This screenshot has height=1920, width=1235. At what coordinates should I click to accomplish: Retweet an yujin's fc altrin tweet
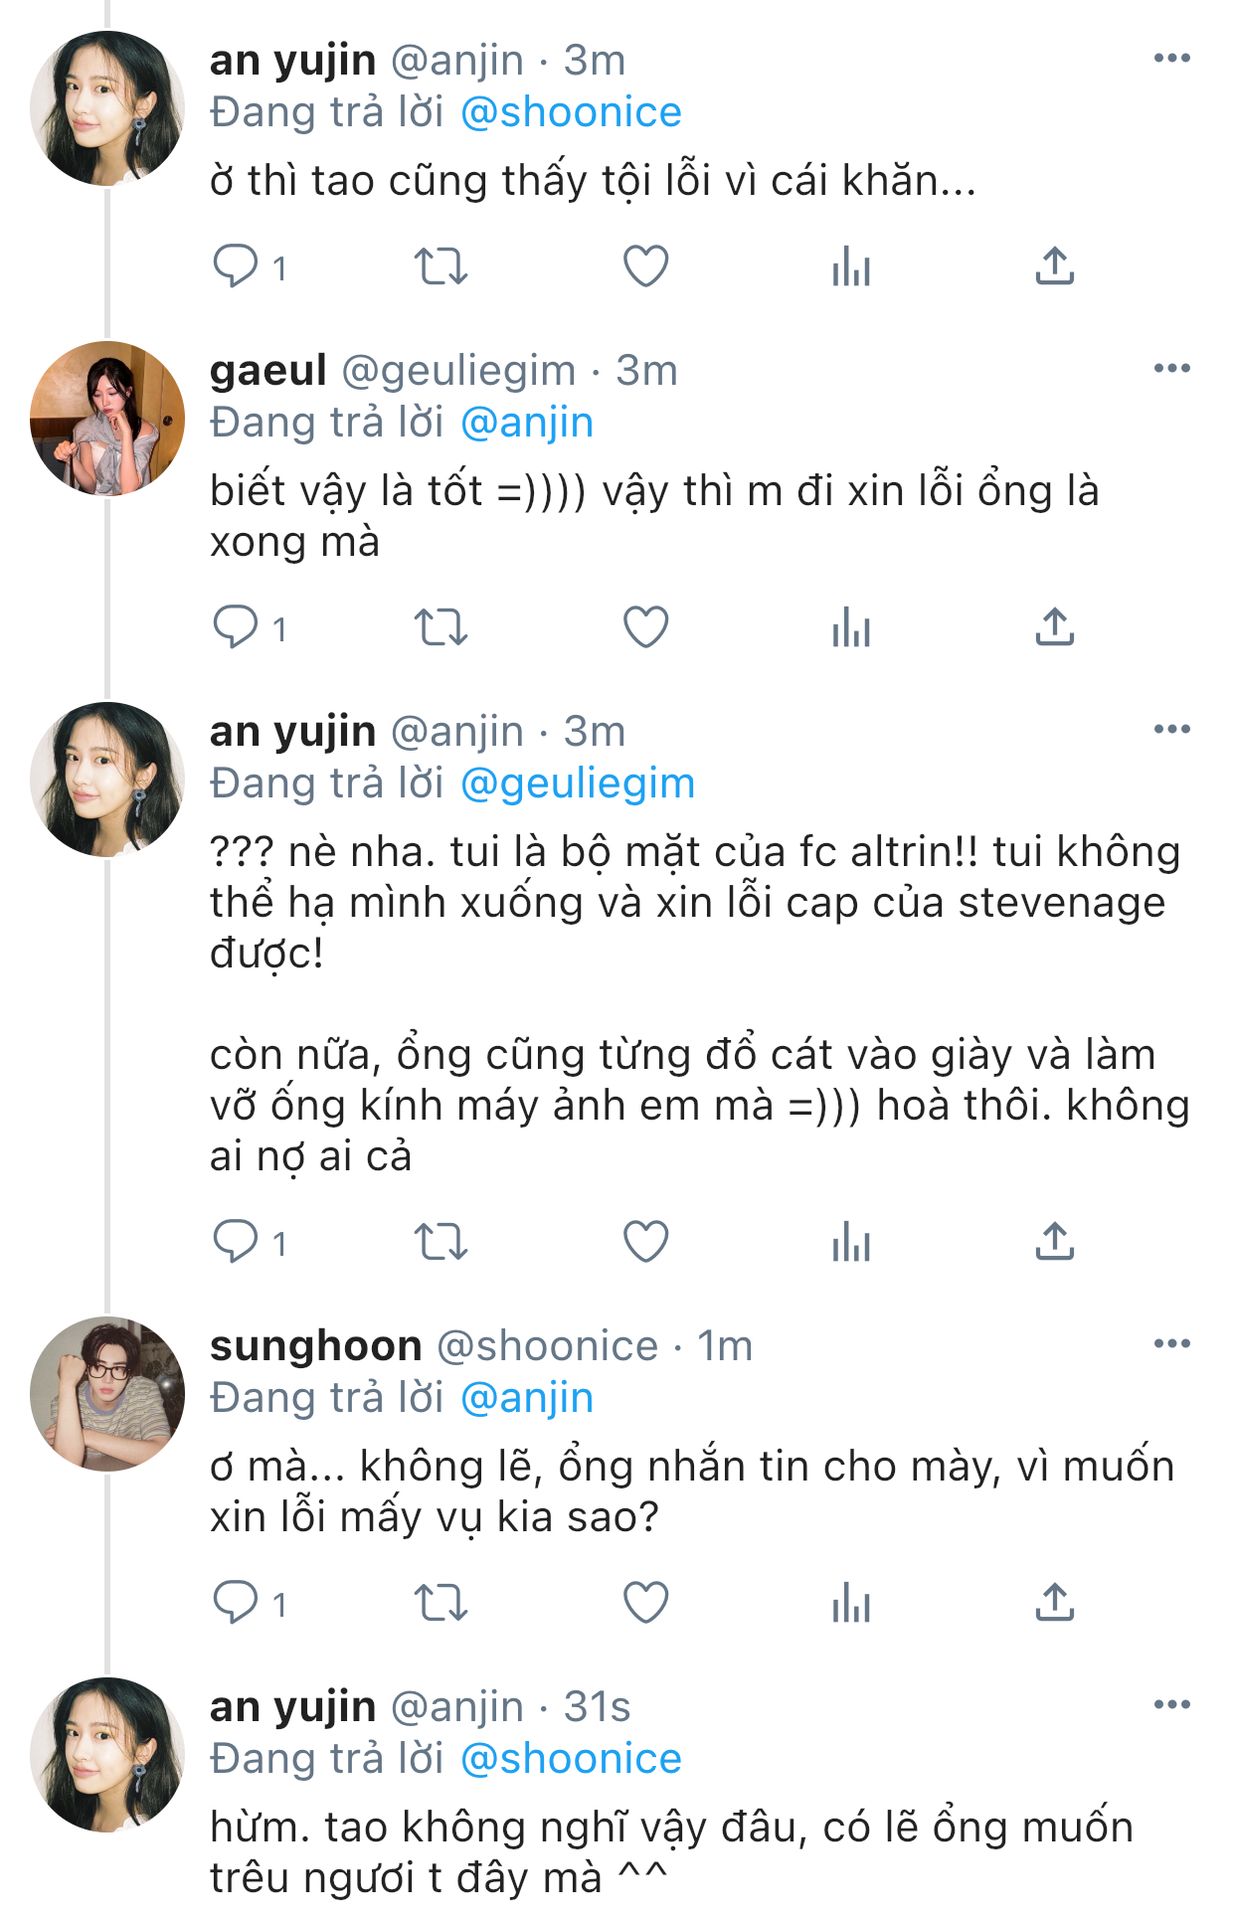(440, 1242)
